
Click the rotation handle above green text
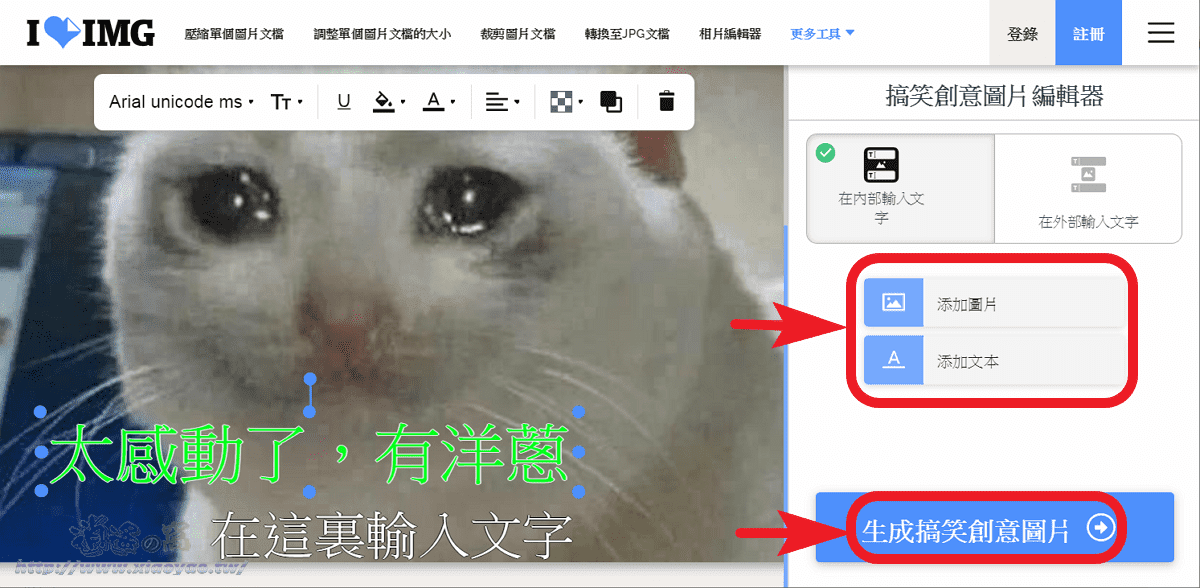tap(309, 380)
